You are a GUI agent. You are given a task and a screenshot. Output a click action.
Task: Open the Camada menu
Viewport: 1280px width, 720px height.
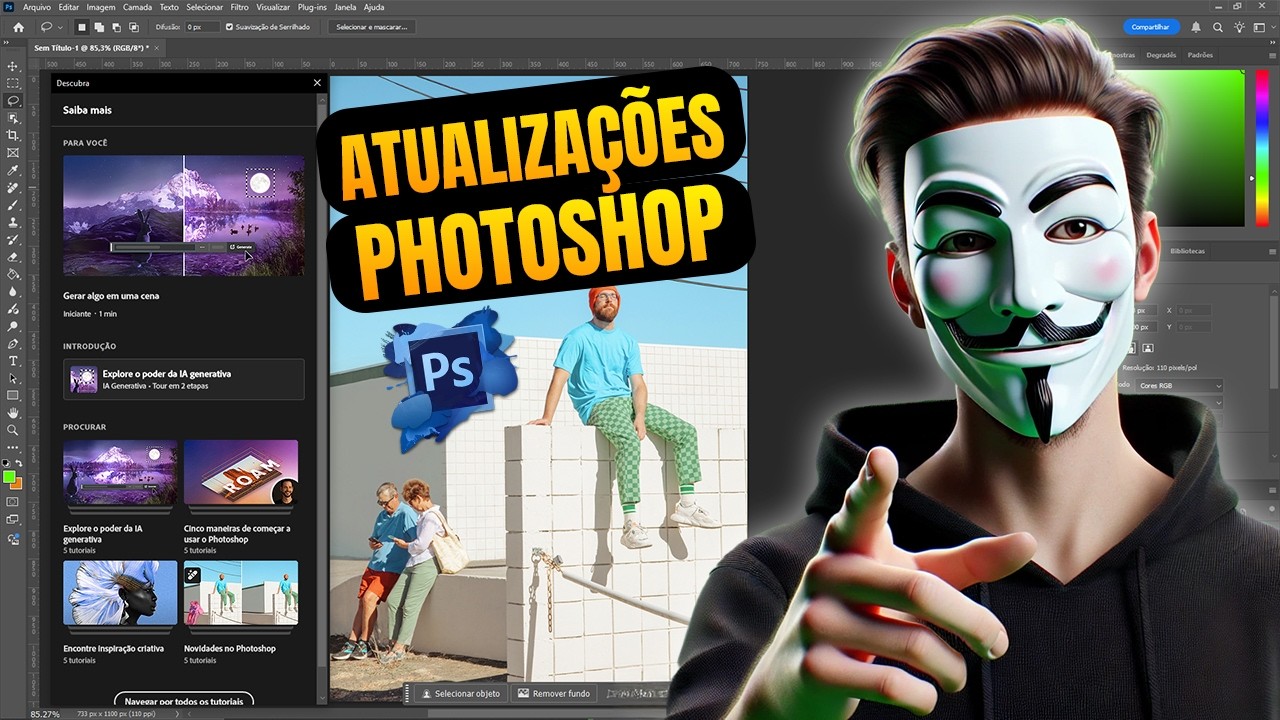click(137, 7)
